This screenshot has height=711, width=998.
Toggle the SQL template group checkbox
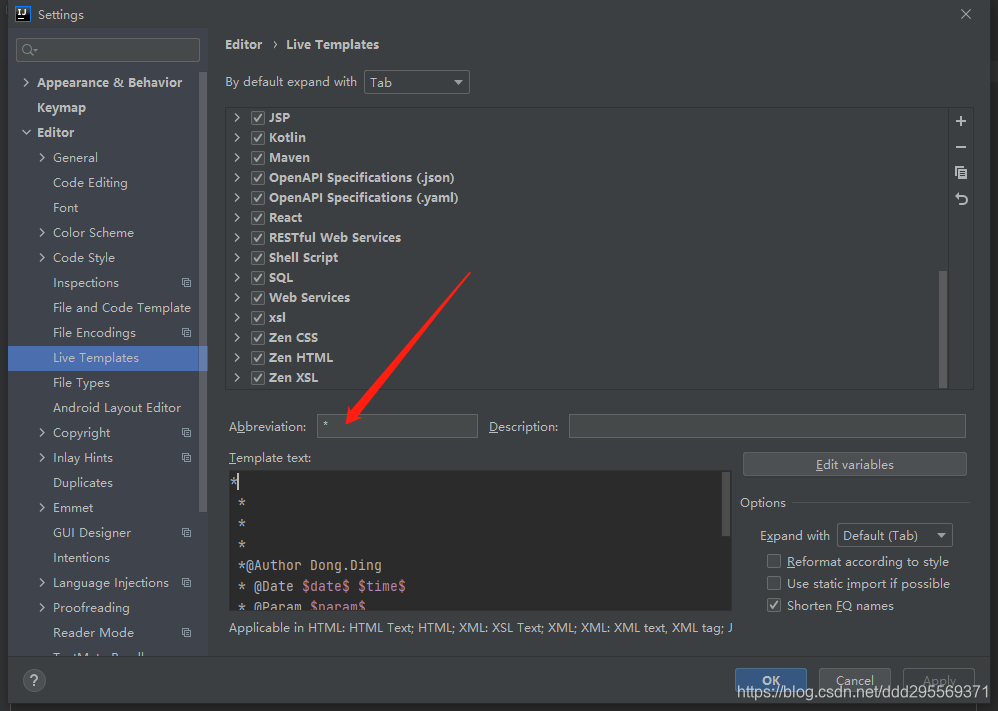pos(258,278)
